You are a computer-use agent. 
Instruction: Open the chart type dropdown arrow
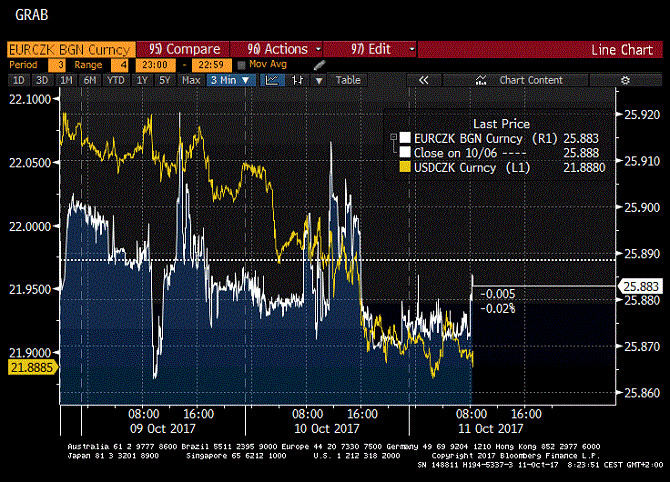tap(319, 80)
